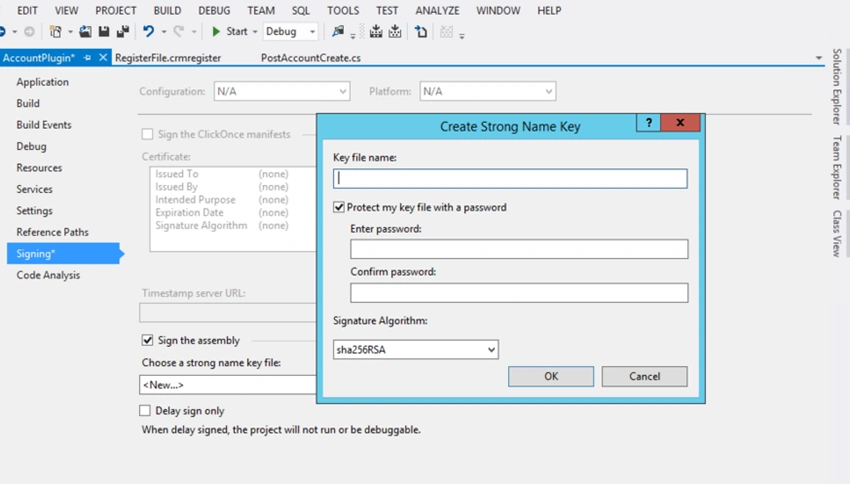Focus the Key file name field
The width and height of the screenshot is (850, 484).
(510, 178)
